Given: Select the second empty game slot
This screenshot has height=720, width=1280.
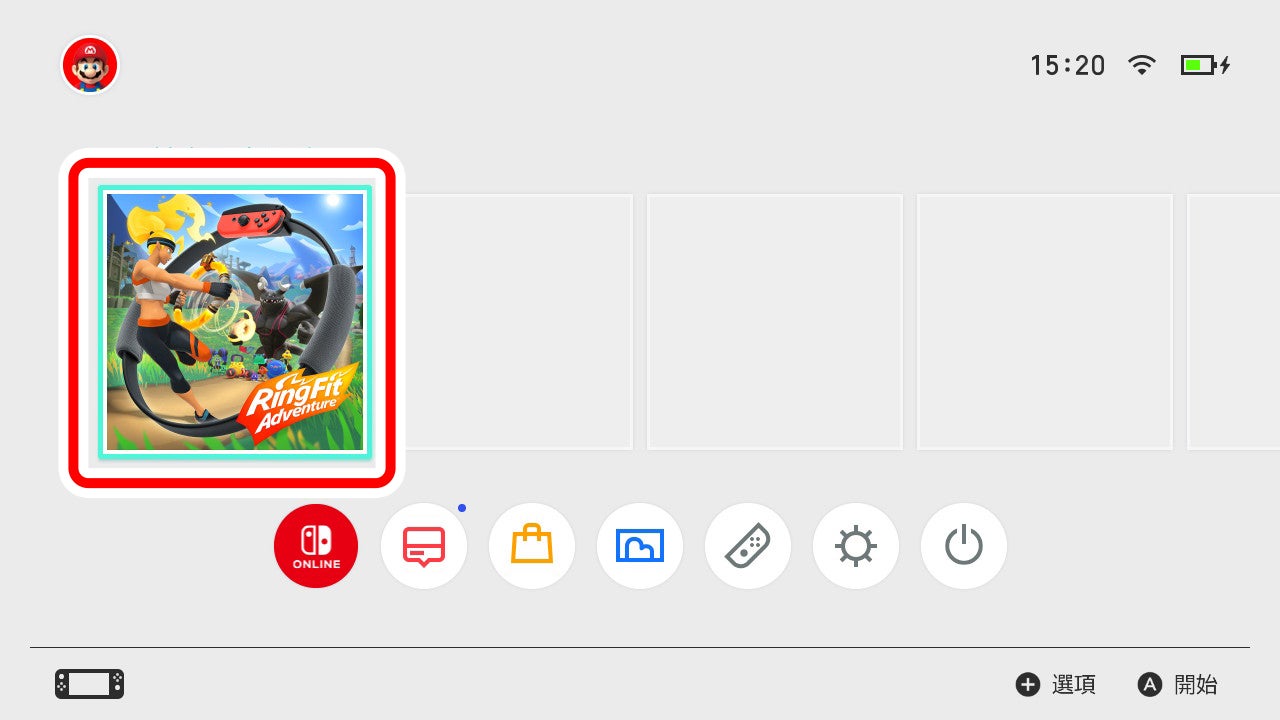Looking at the screenshot, I should tap(775, 322).
